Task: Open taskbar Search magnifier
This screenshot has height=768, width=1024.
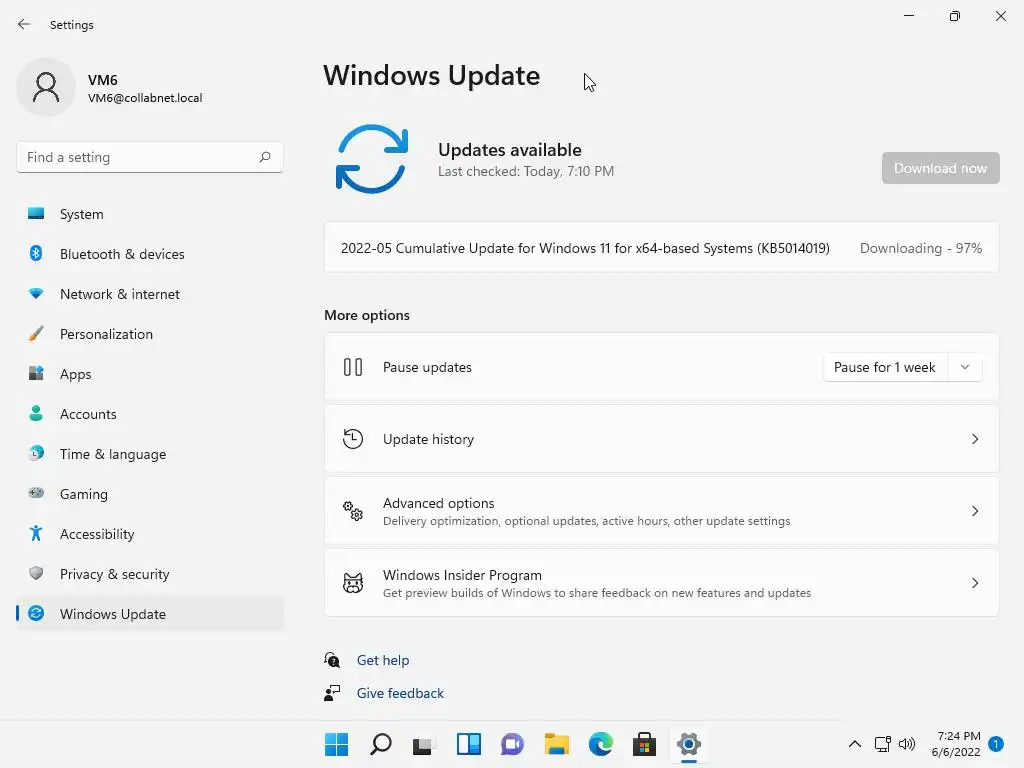Action: tap(381, 744)
